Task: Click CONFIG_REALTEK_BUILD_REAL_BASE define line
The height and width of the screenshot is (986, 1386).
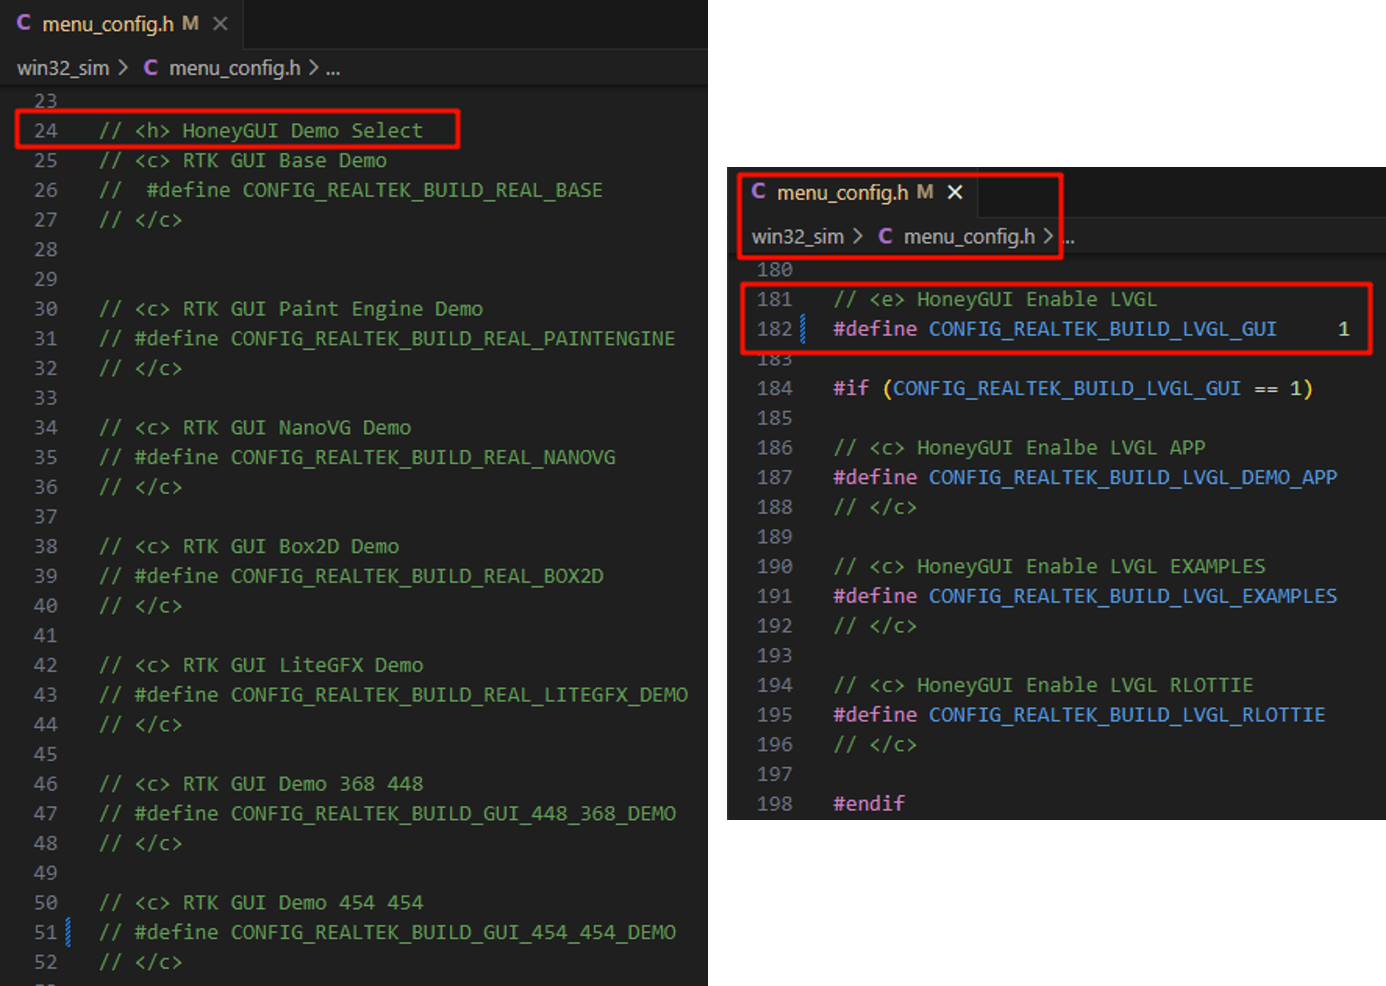Action: (x=351, y=190)
